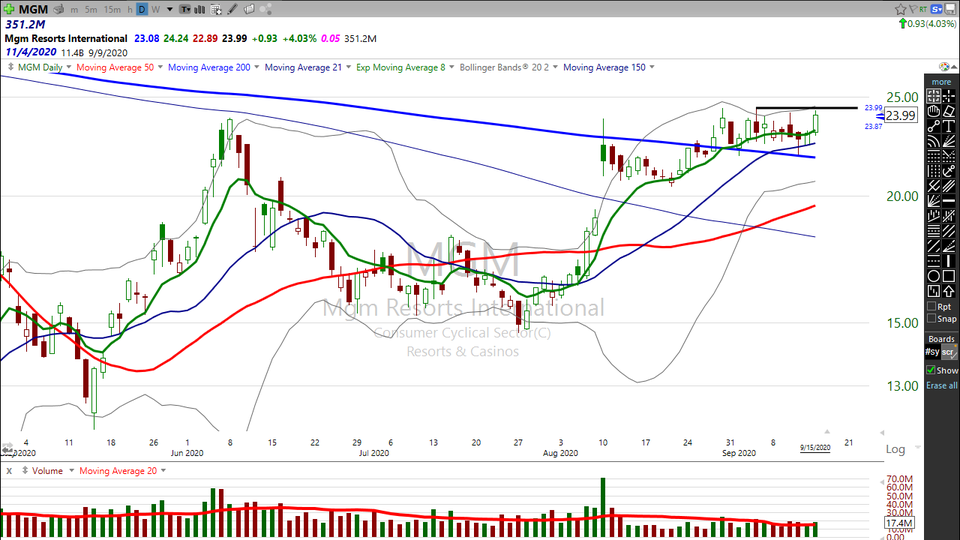Click the 23.99 current price label
Viewport: 960px width, 540px height.
[x=901, y=116]
